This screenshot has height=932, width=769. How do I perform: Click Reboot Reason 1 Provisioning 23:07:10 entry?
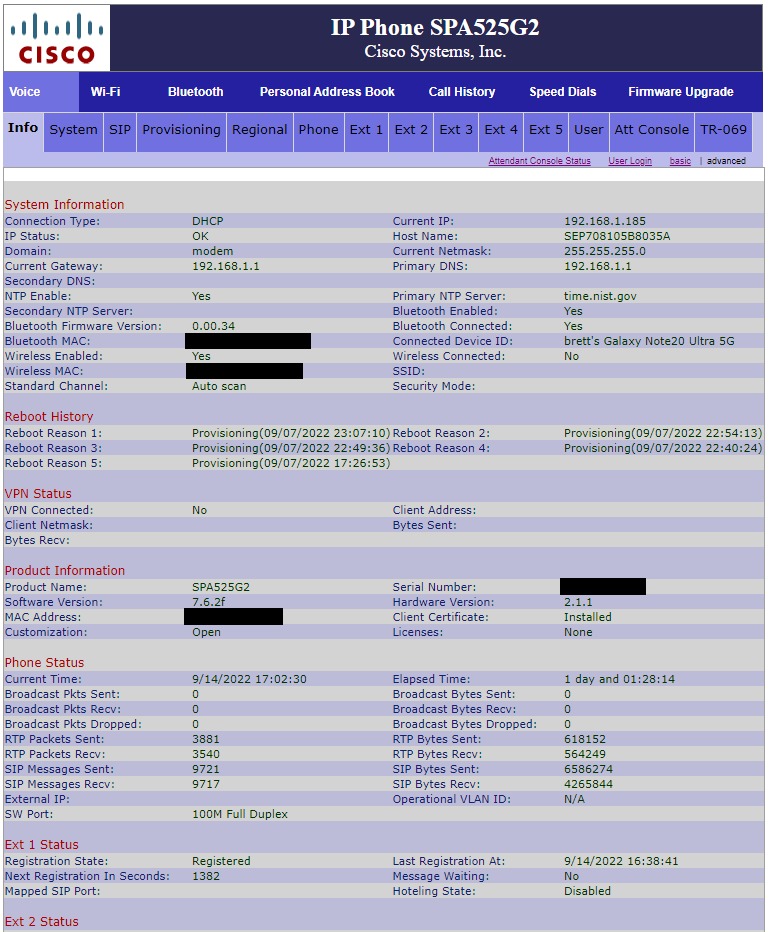click(291, 433)
